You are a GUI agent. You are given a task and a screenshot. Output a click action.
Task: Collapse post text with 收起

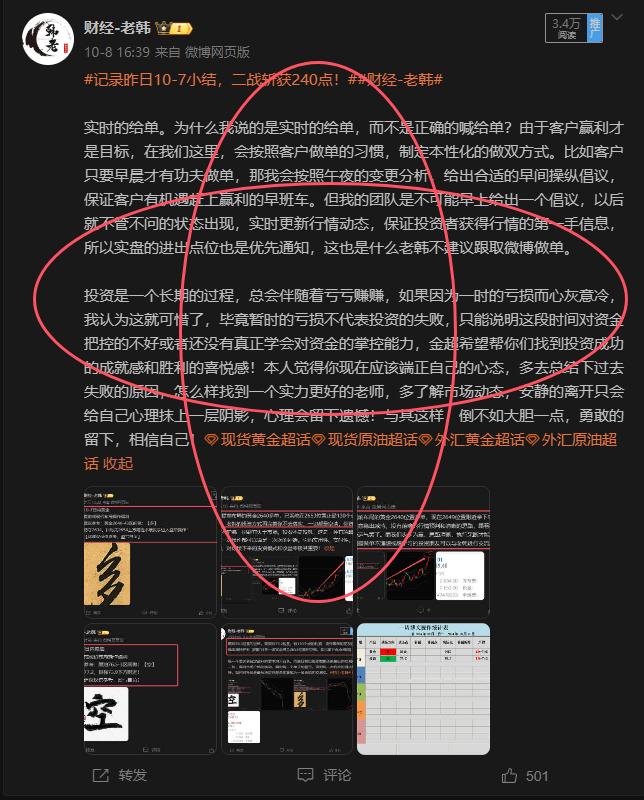pyautogui.click(x=118, y=463)
